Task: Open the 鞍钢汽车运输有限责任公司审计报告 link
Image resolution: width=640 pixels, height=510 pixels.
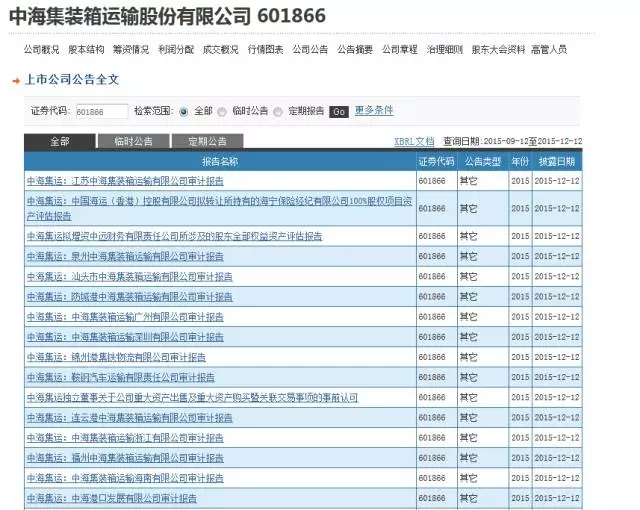Action: point(120,377)
